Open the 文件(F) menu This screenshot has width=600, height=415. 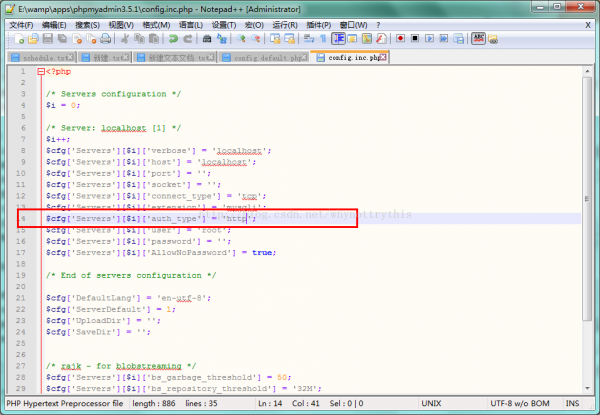pos(21,25)
